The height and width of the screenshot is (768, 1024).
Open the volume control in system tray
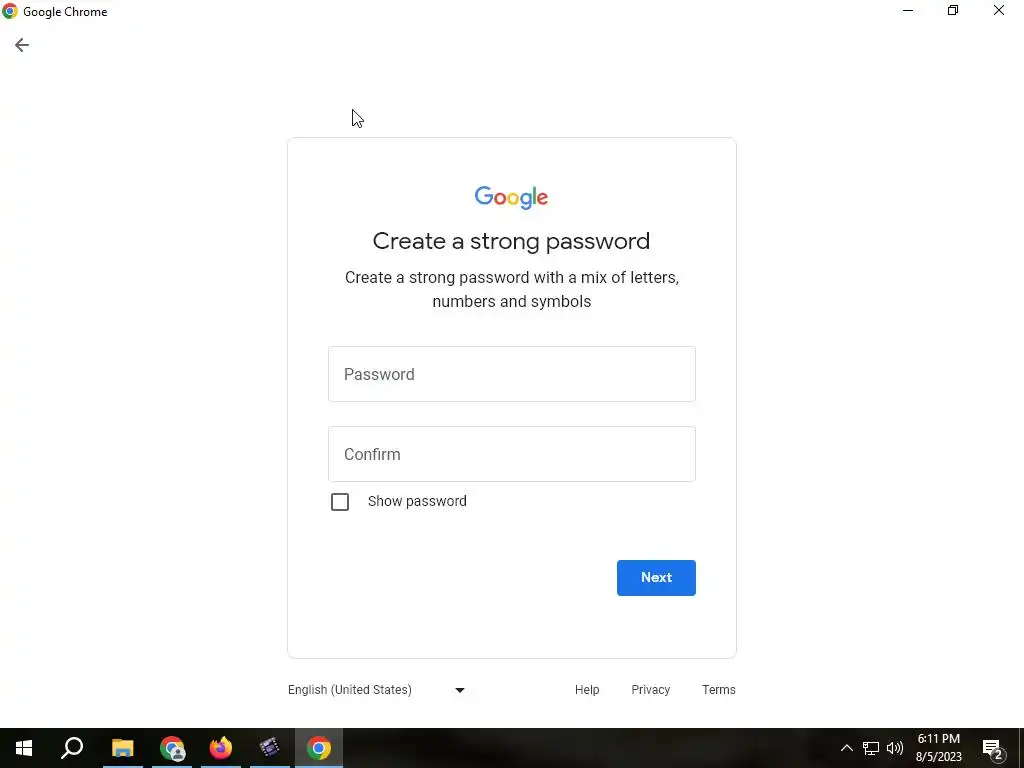tap(895, 748)
